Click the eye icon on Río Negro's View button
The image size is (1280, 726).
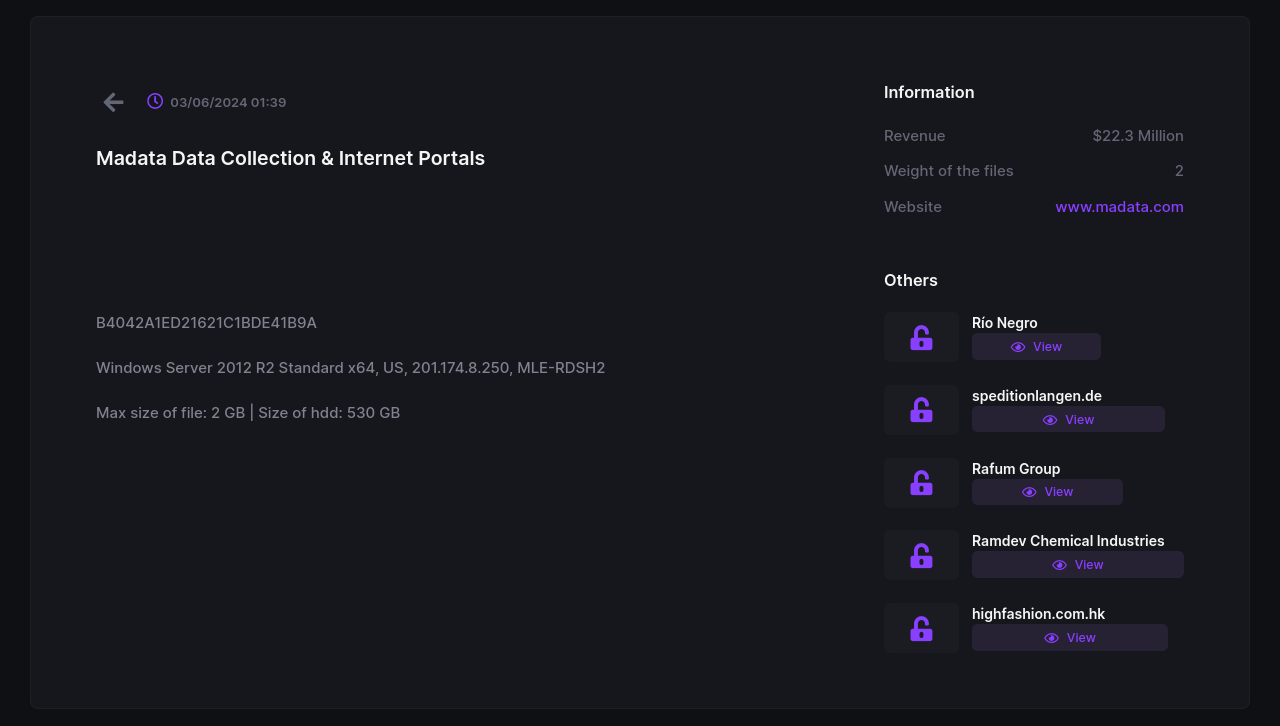click(1017, 346)
